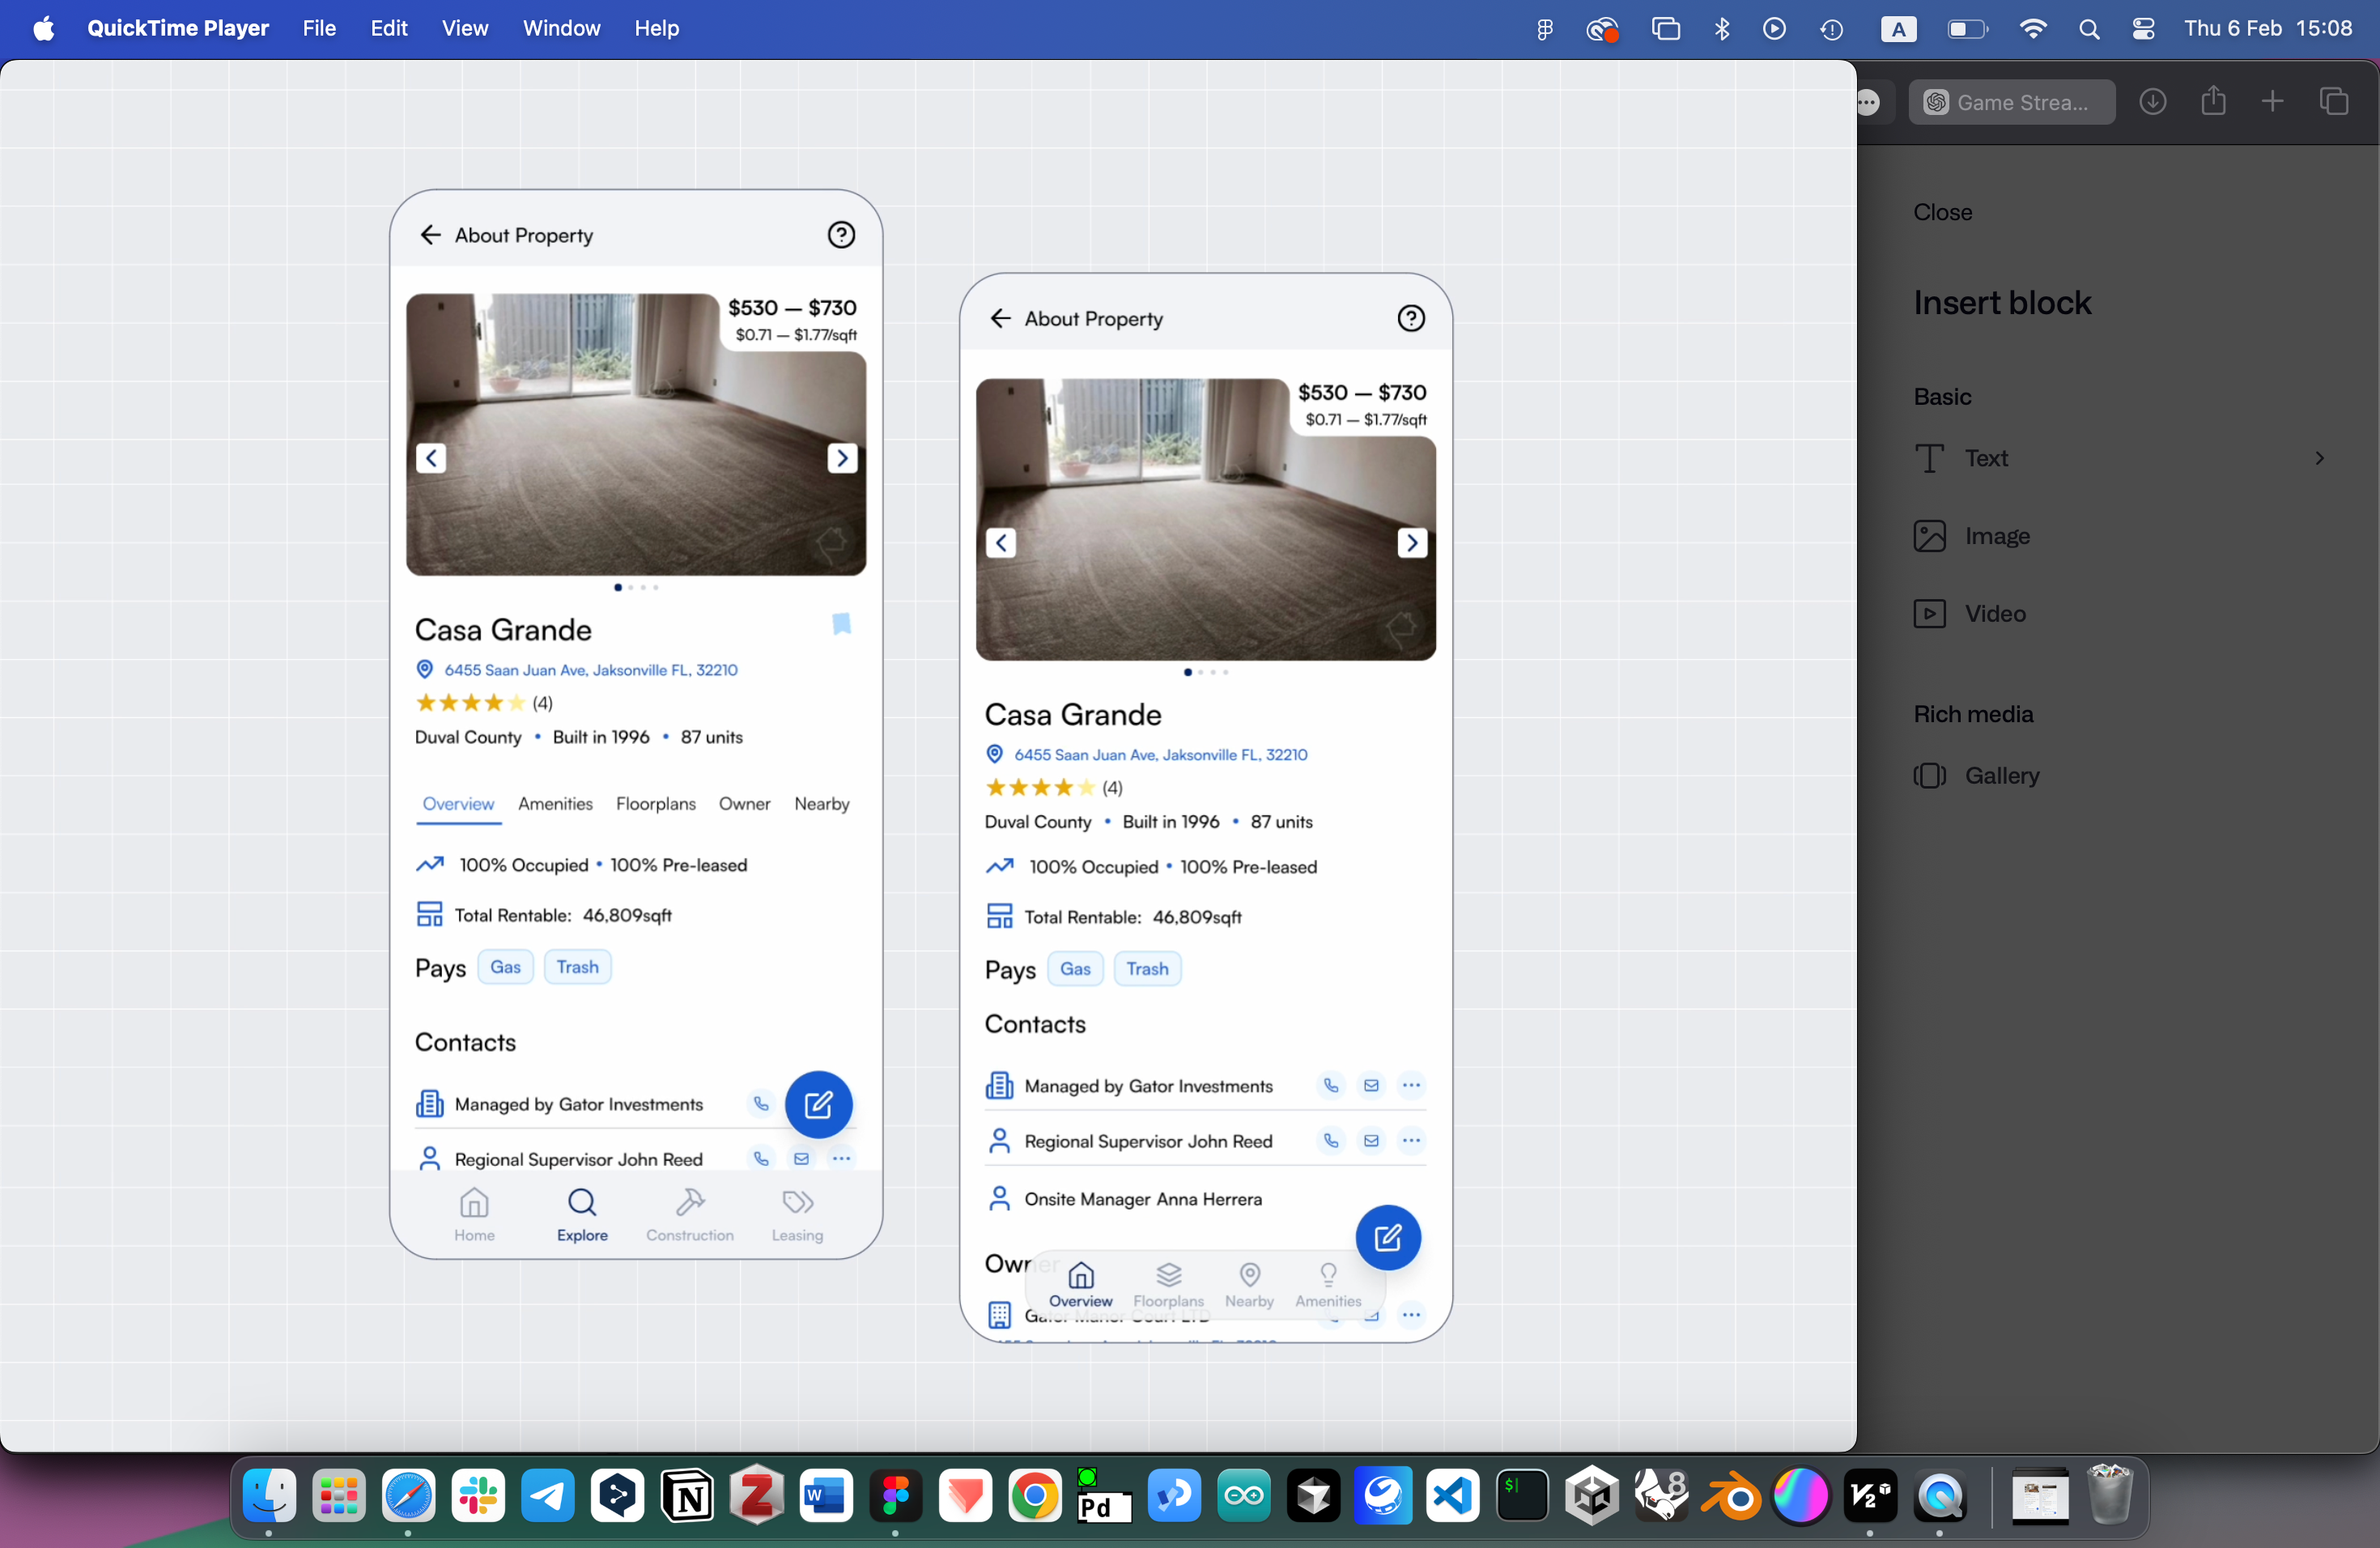The height and width of the screenshot is (1548, 2380).
Task: Open the View menu in QuickTime Player
Action: point(464,28)
